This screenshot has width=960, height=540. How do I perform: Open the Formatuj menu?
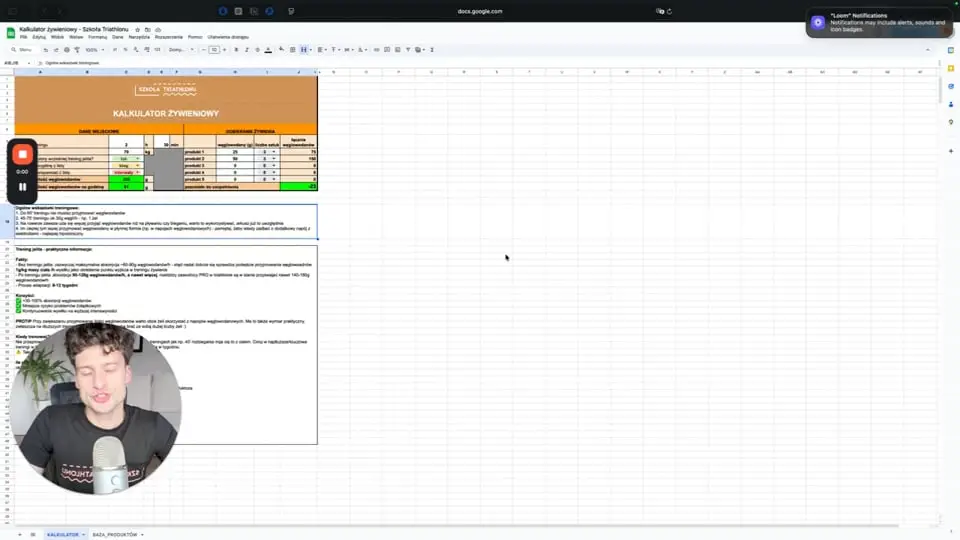pyautogui.click(x=97, y=37)
